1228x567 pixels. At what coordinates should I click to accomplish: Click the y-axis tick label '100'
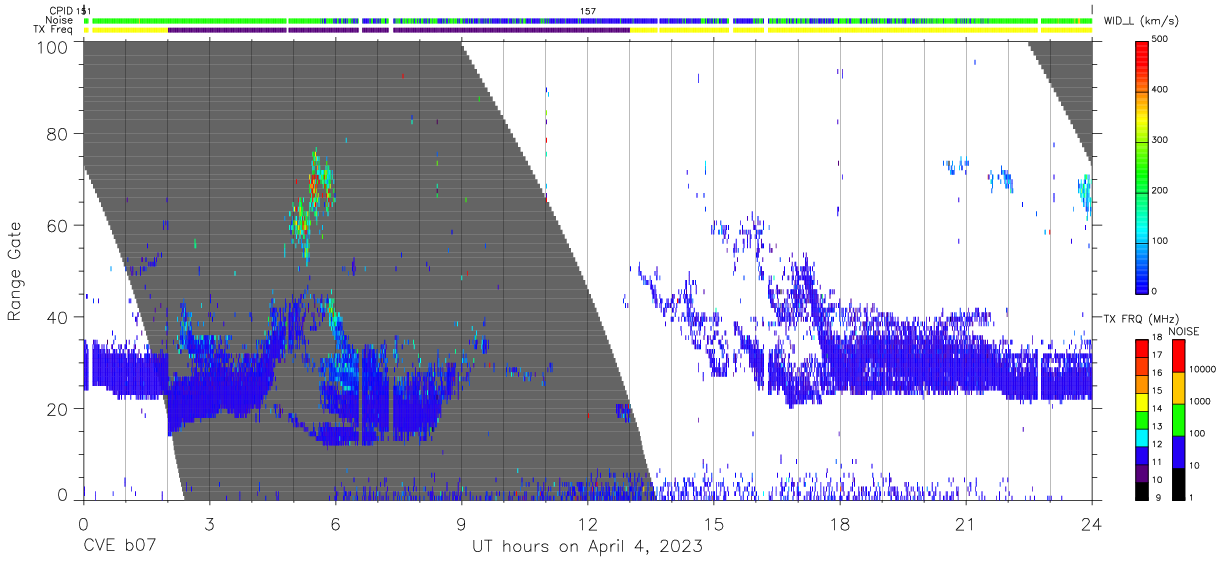click(x=53, y=47)
